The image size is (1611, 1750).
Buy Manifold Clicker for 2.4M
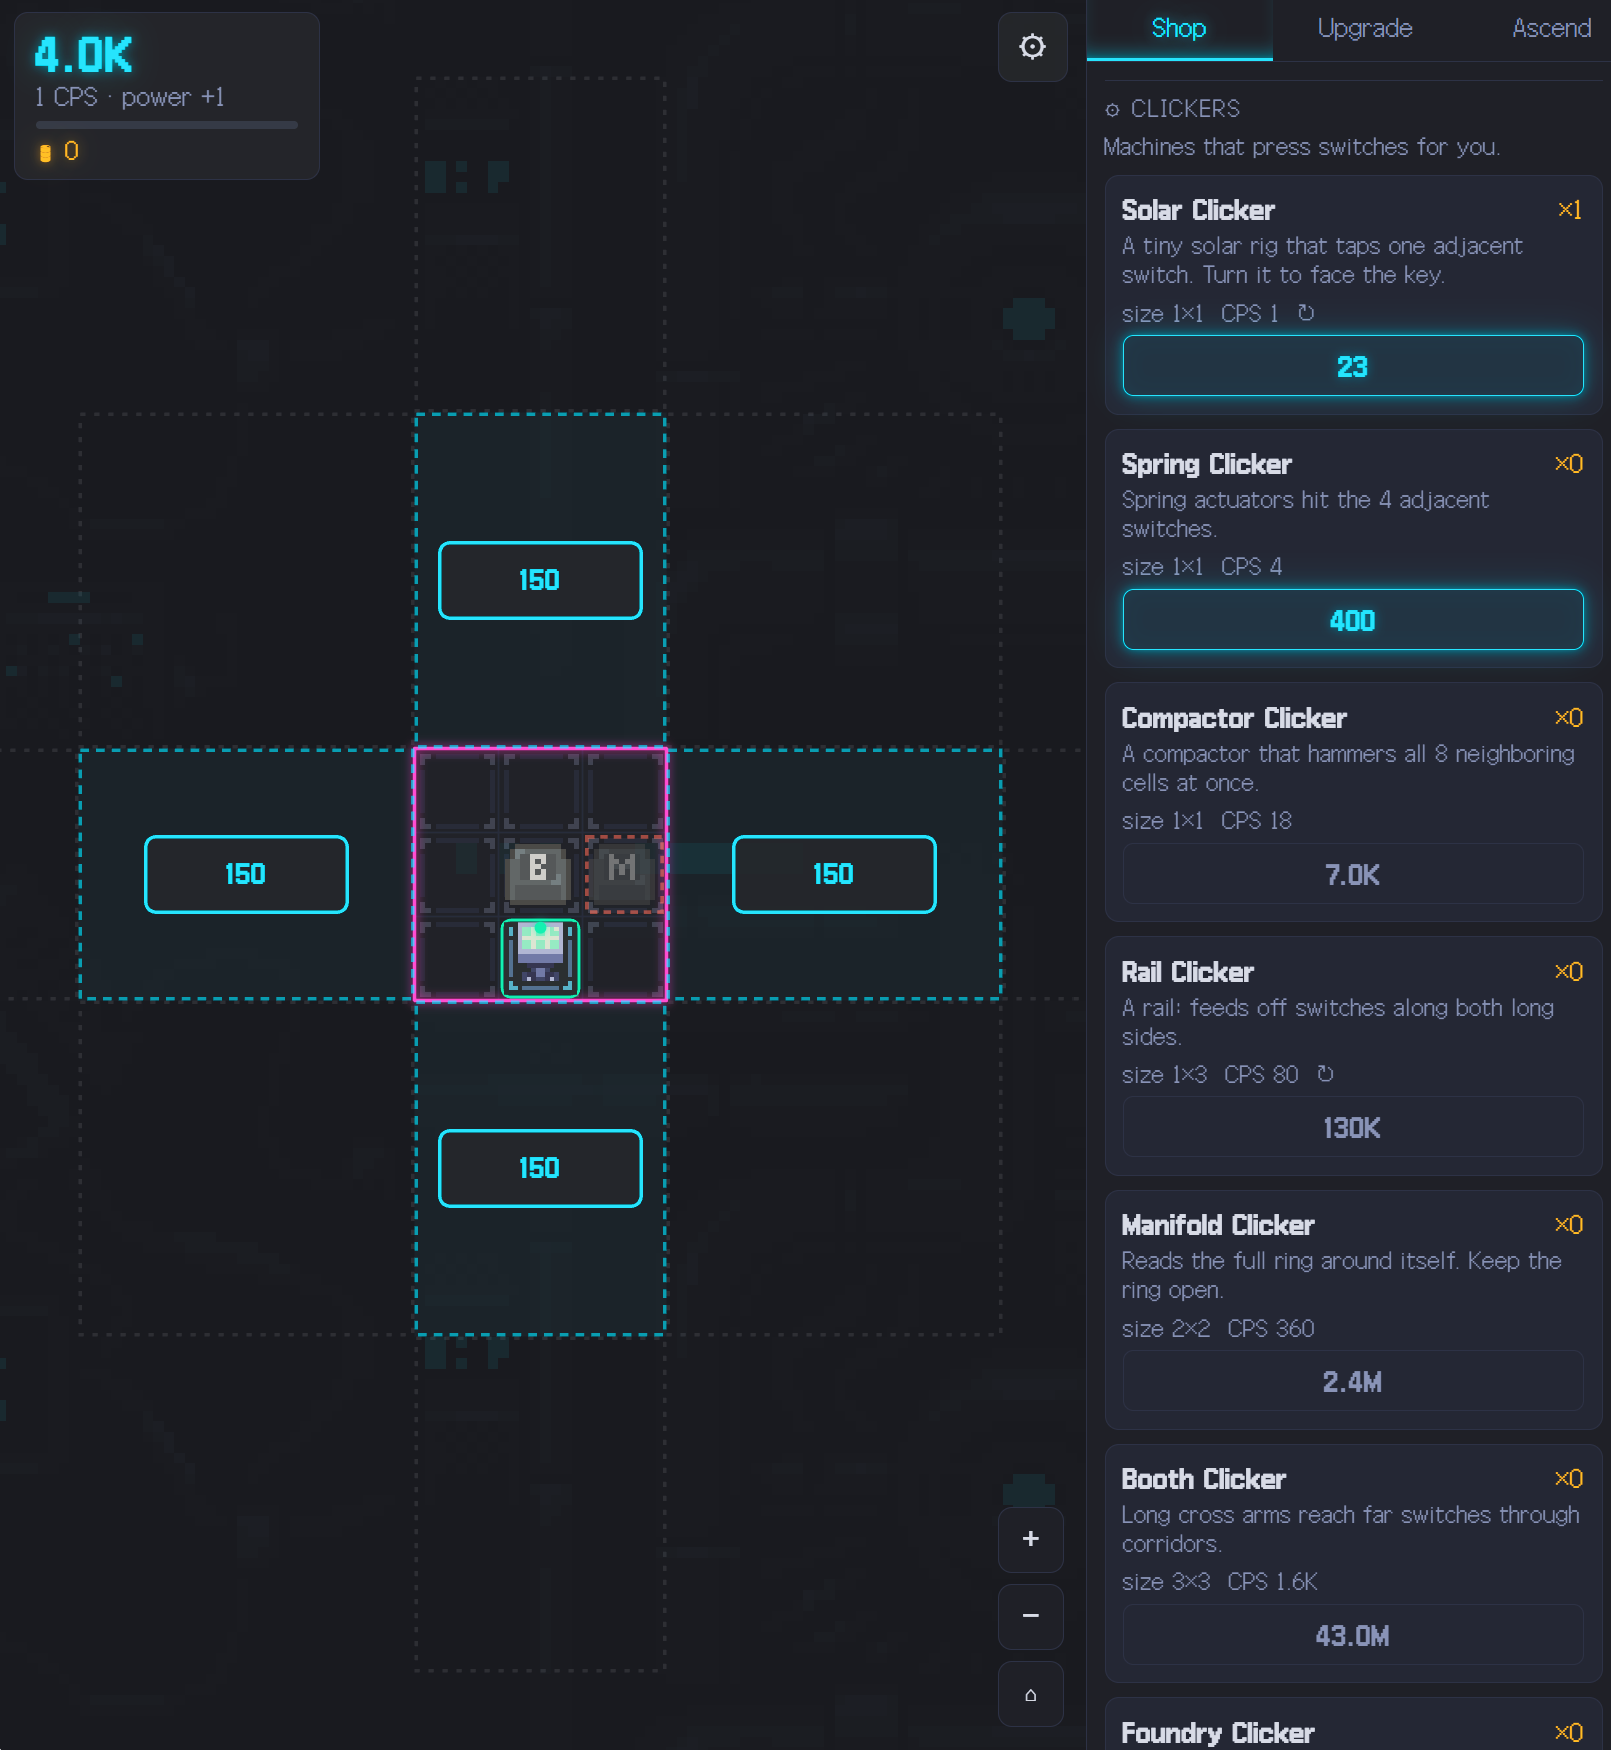[1352, 1381]
